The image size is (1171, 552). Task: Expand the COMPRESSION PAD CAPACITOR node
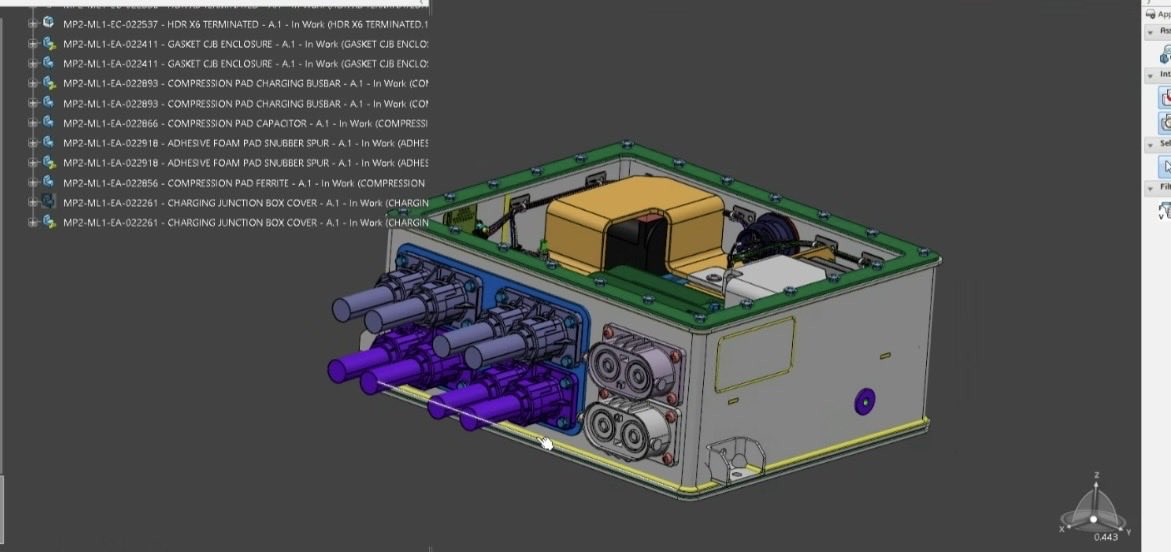33,123
